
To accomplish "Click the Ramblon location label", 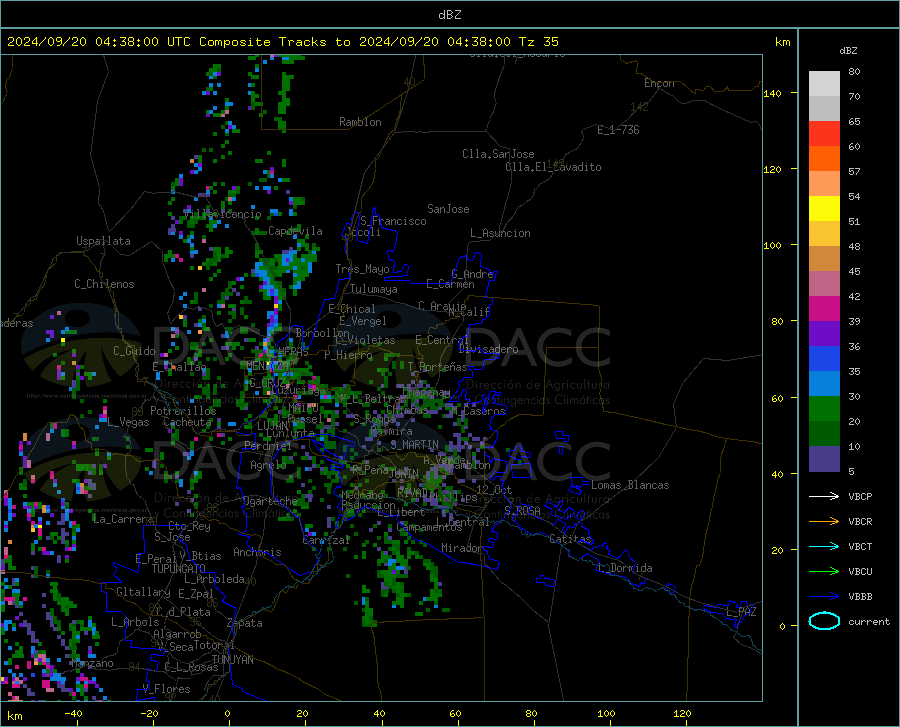I will pos(360,122).
